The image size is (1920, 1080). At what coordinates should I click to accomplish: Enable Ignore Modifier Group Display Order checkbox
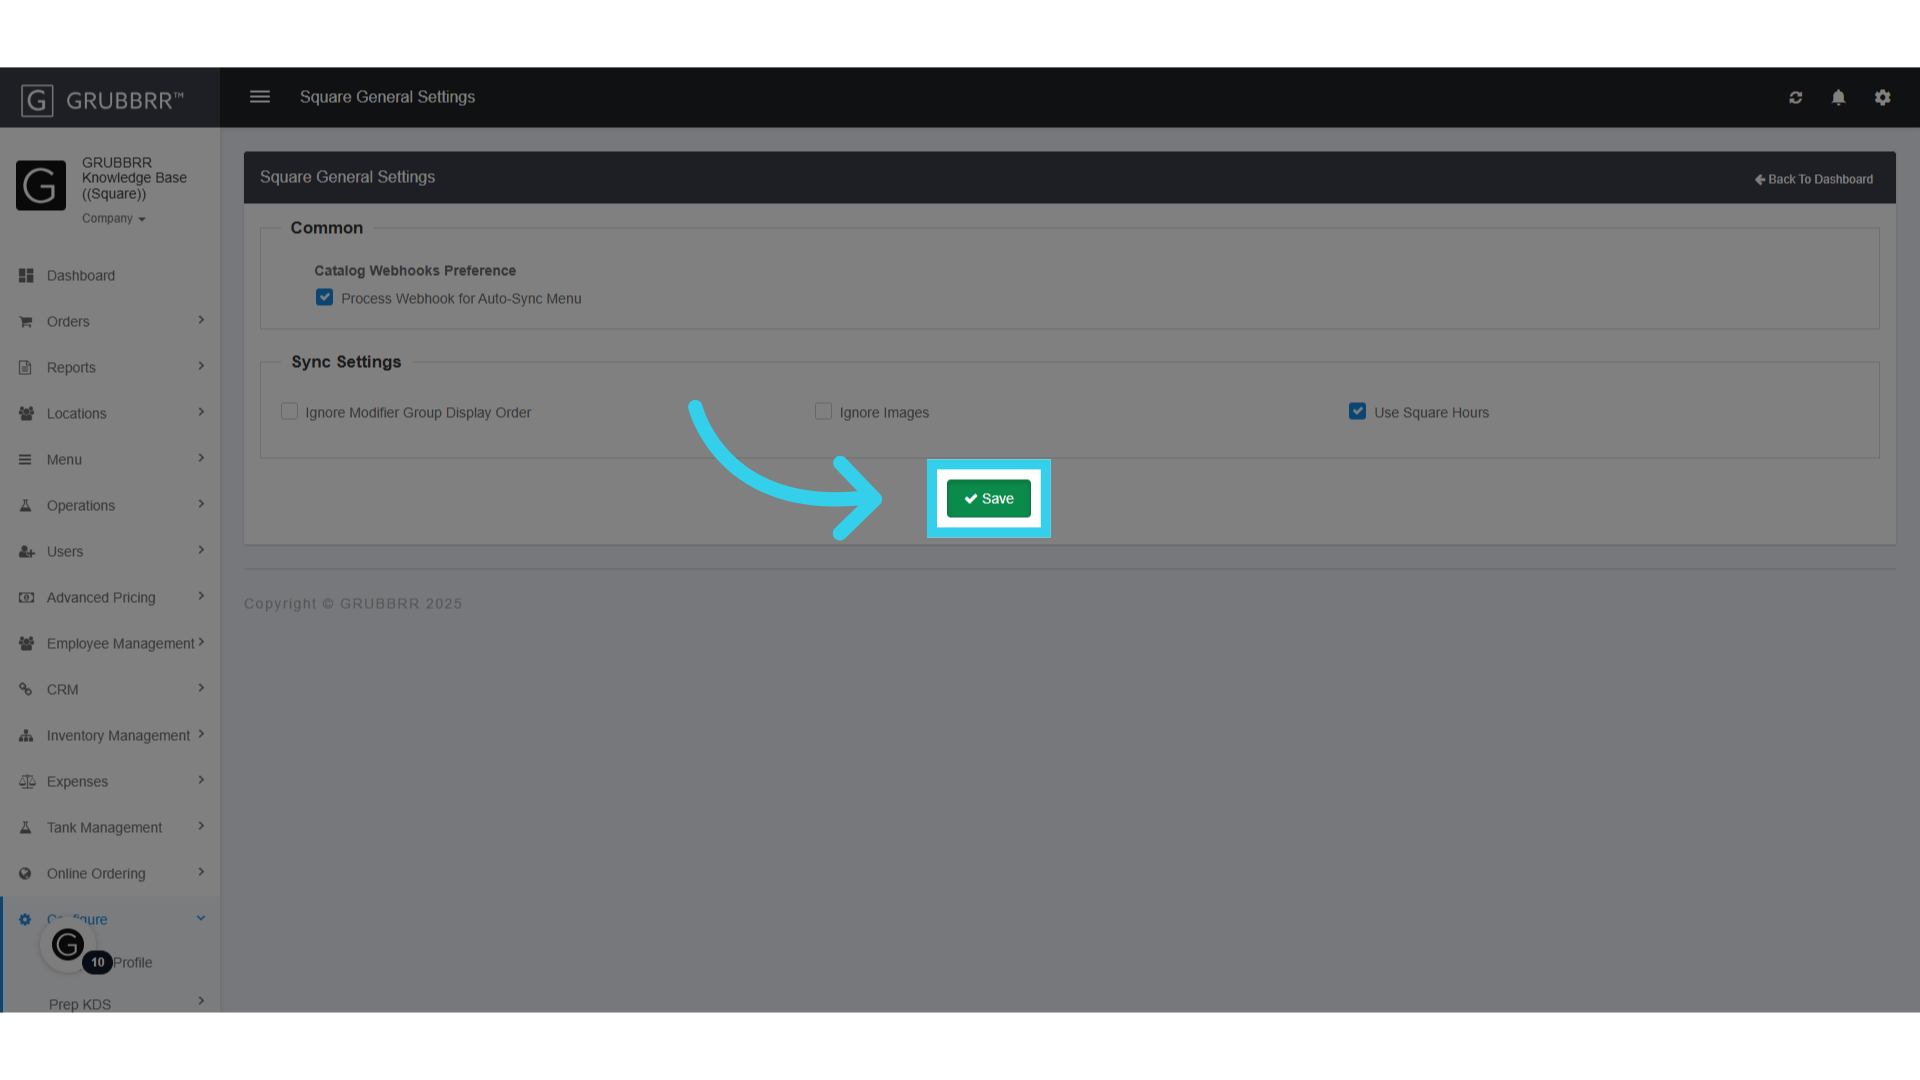[x=289, y=411]
